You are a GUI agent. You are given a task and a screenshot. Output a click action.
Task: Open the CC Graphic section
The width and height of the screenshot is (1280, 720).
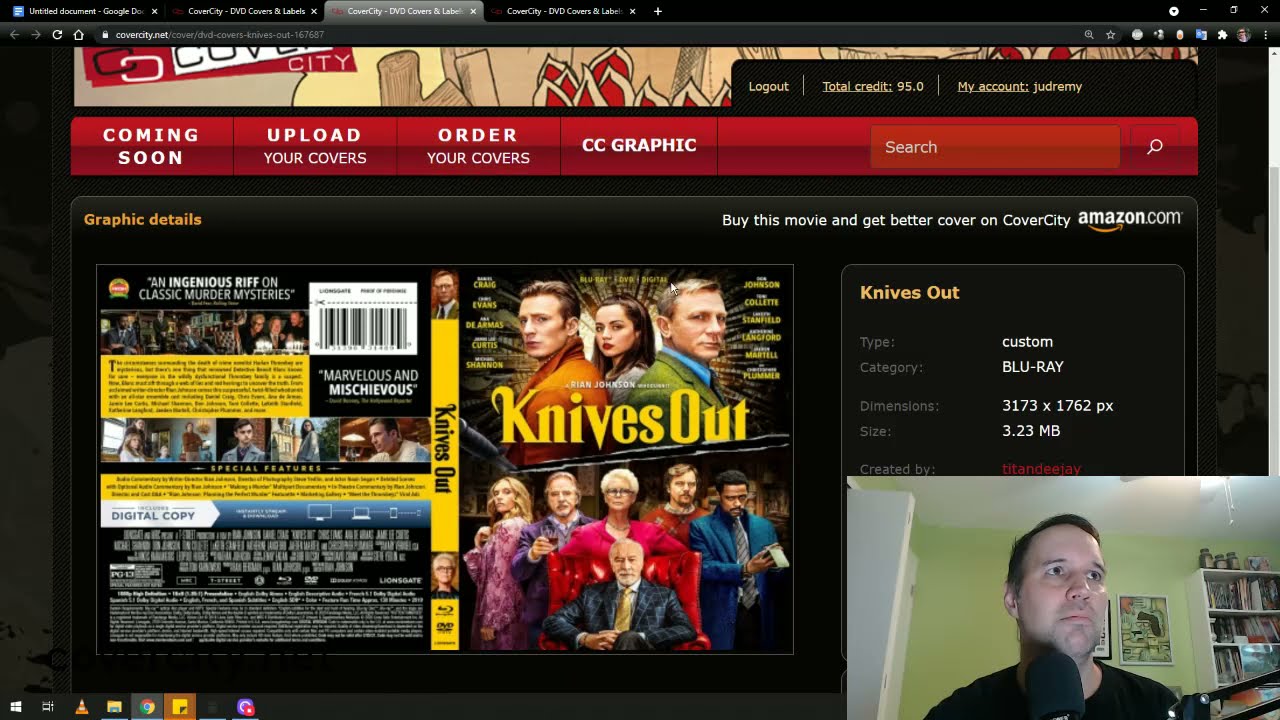(x=639, y=146)
